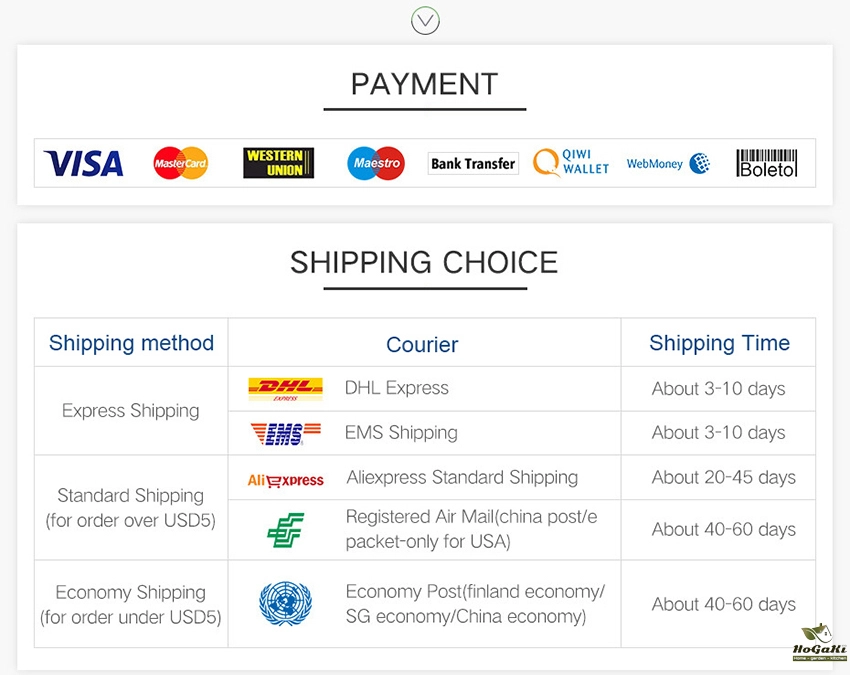This screenshot has width=850, height=675.
Task: Click the Bank Transfer button
Action: coord(473,163)
